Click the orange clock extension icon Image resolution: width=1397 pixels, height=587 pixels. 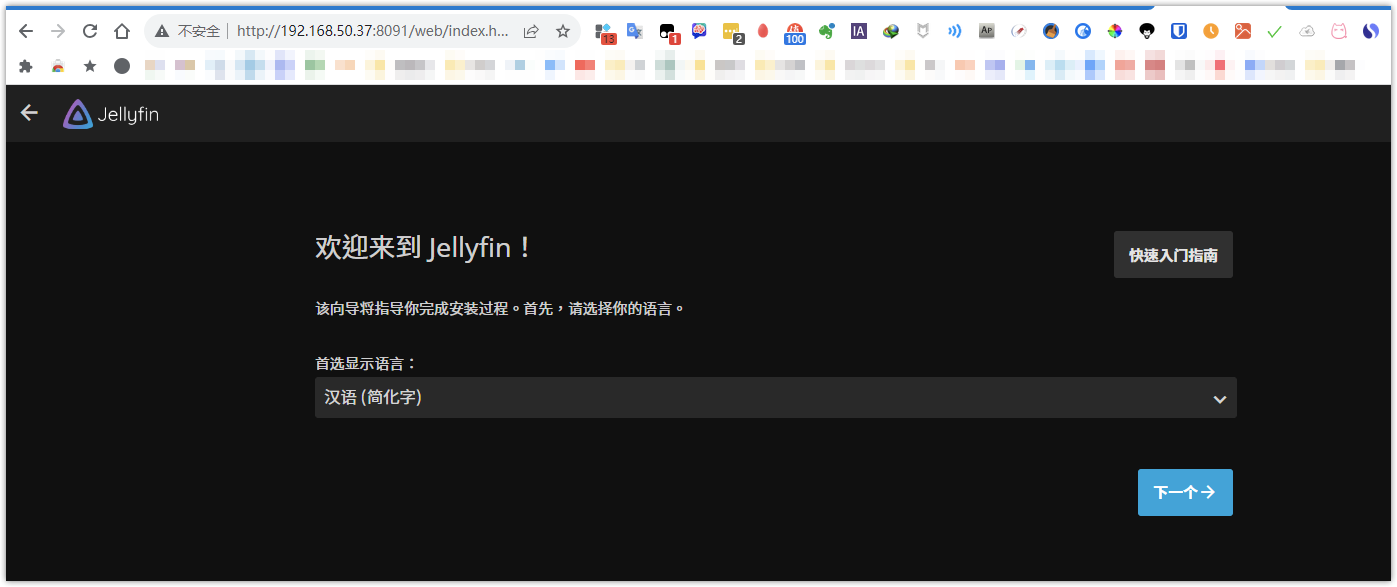point(1211,31)
